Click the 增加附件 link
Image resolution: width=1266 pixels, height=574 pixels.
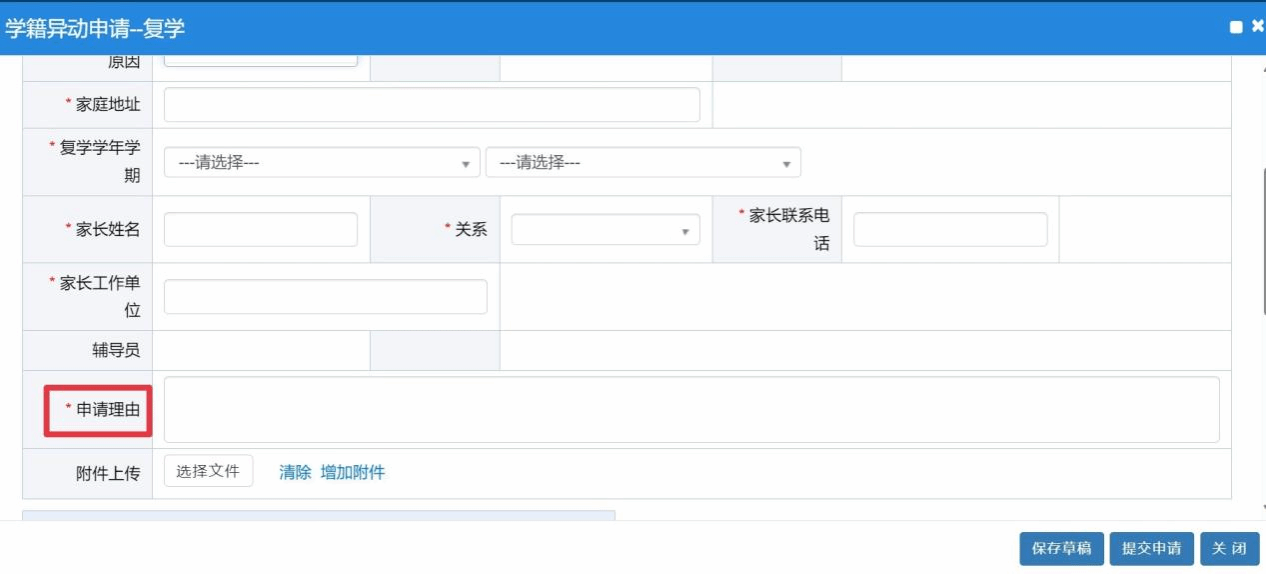[x=352, y=473]
